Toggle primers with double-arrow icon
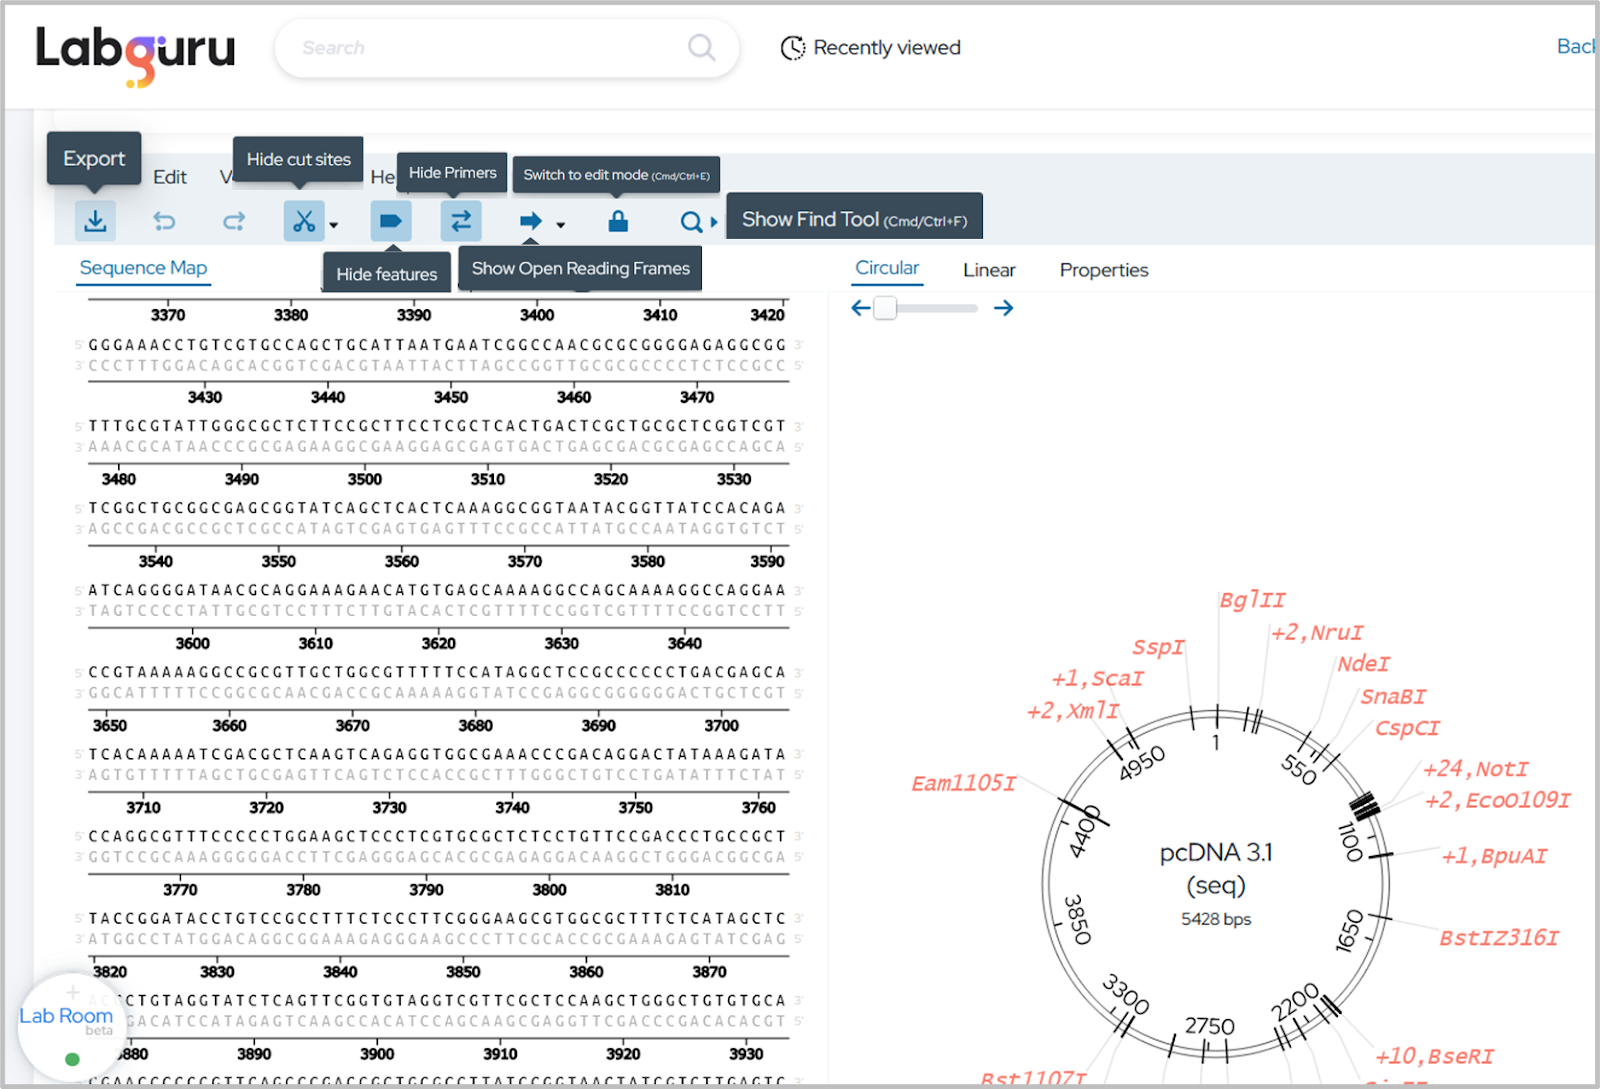This screenshot has height=1089, width=1600. click(x=461, y=221)
